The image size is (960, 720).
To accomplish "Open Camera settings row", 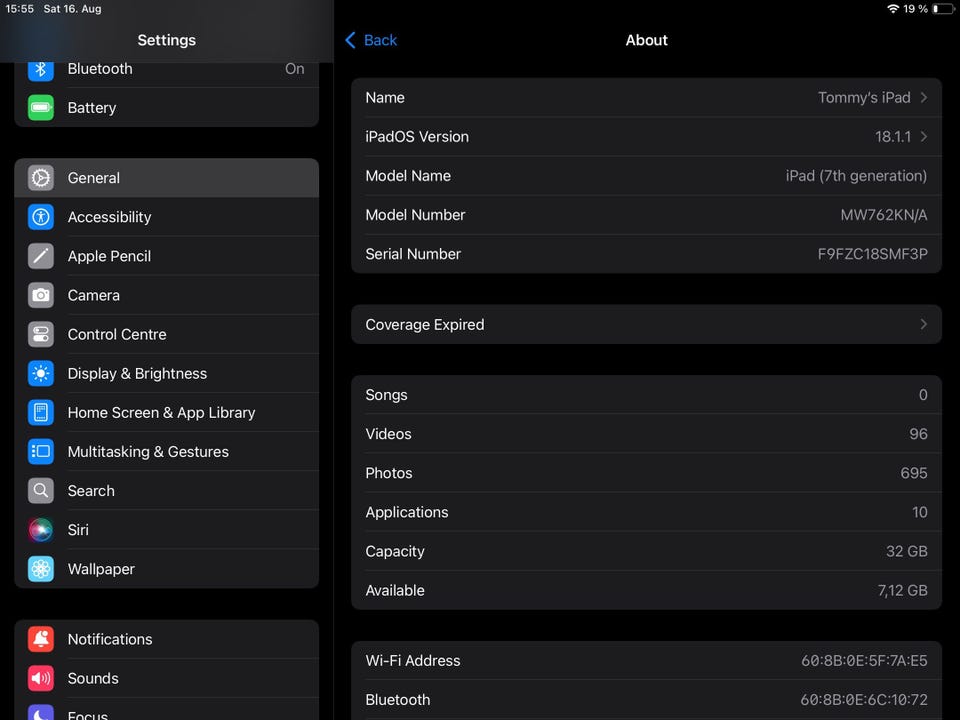I will (167, 295).
